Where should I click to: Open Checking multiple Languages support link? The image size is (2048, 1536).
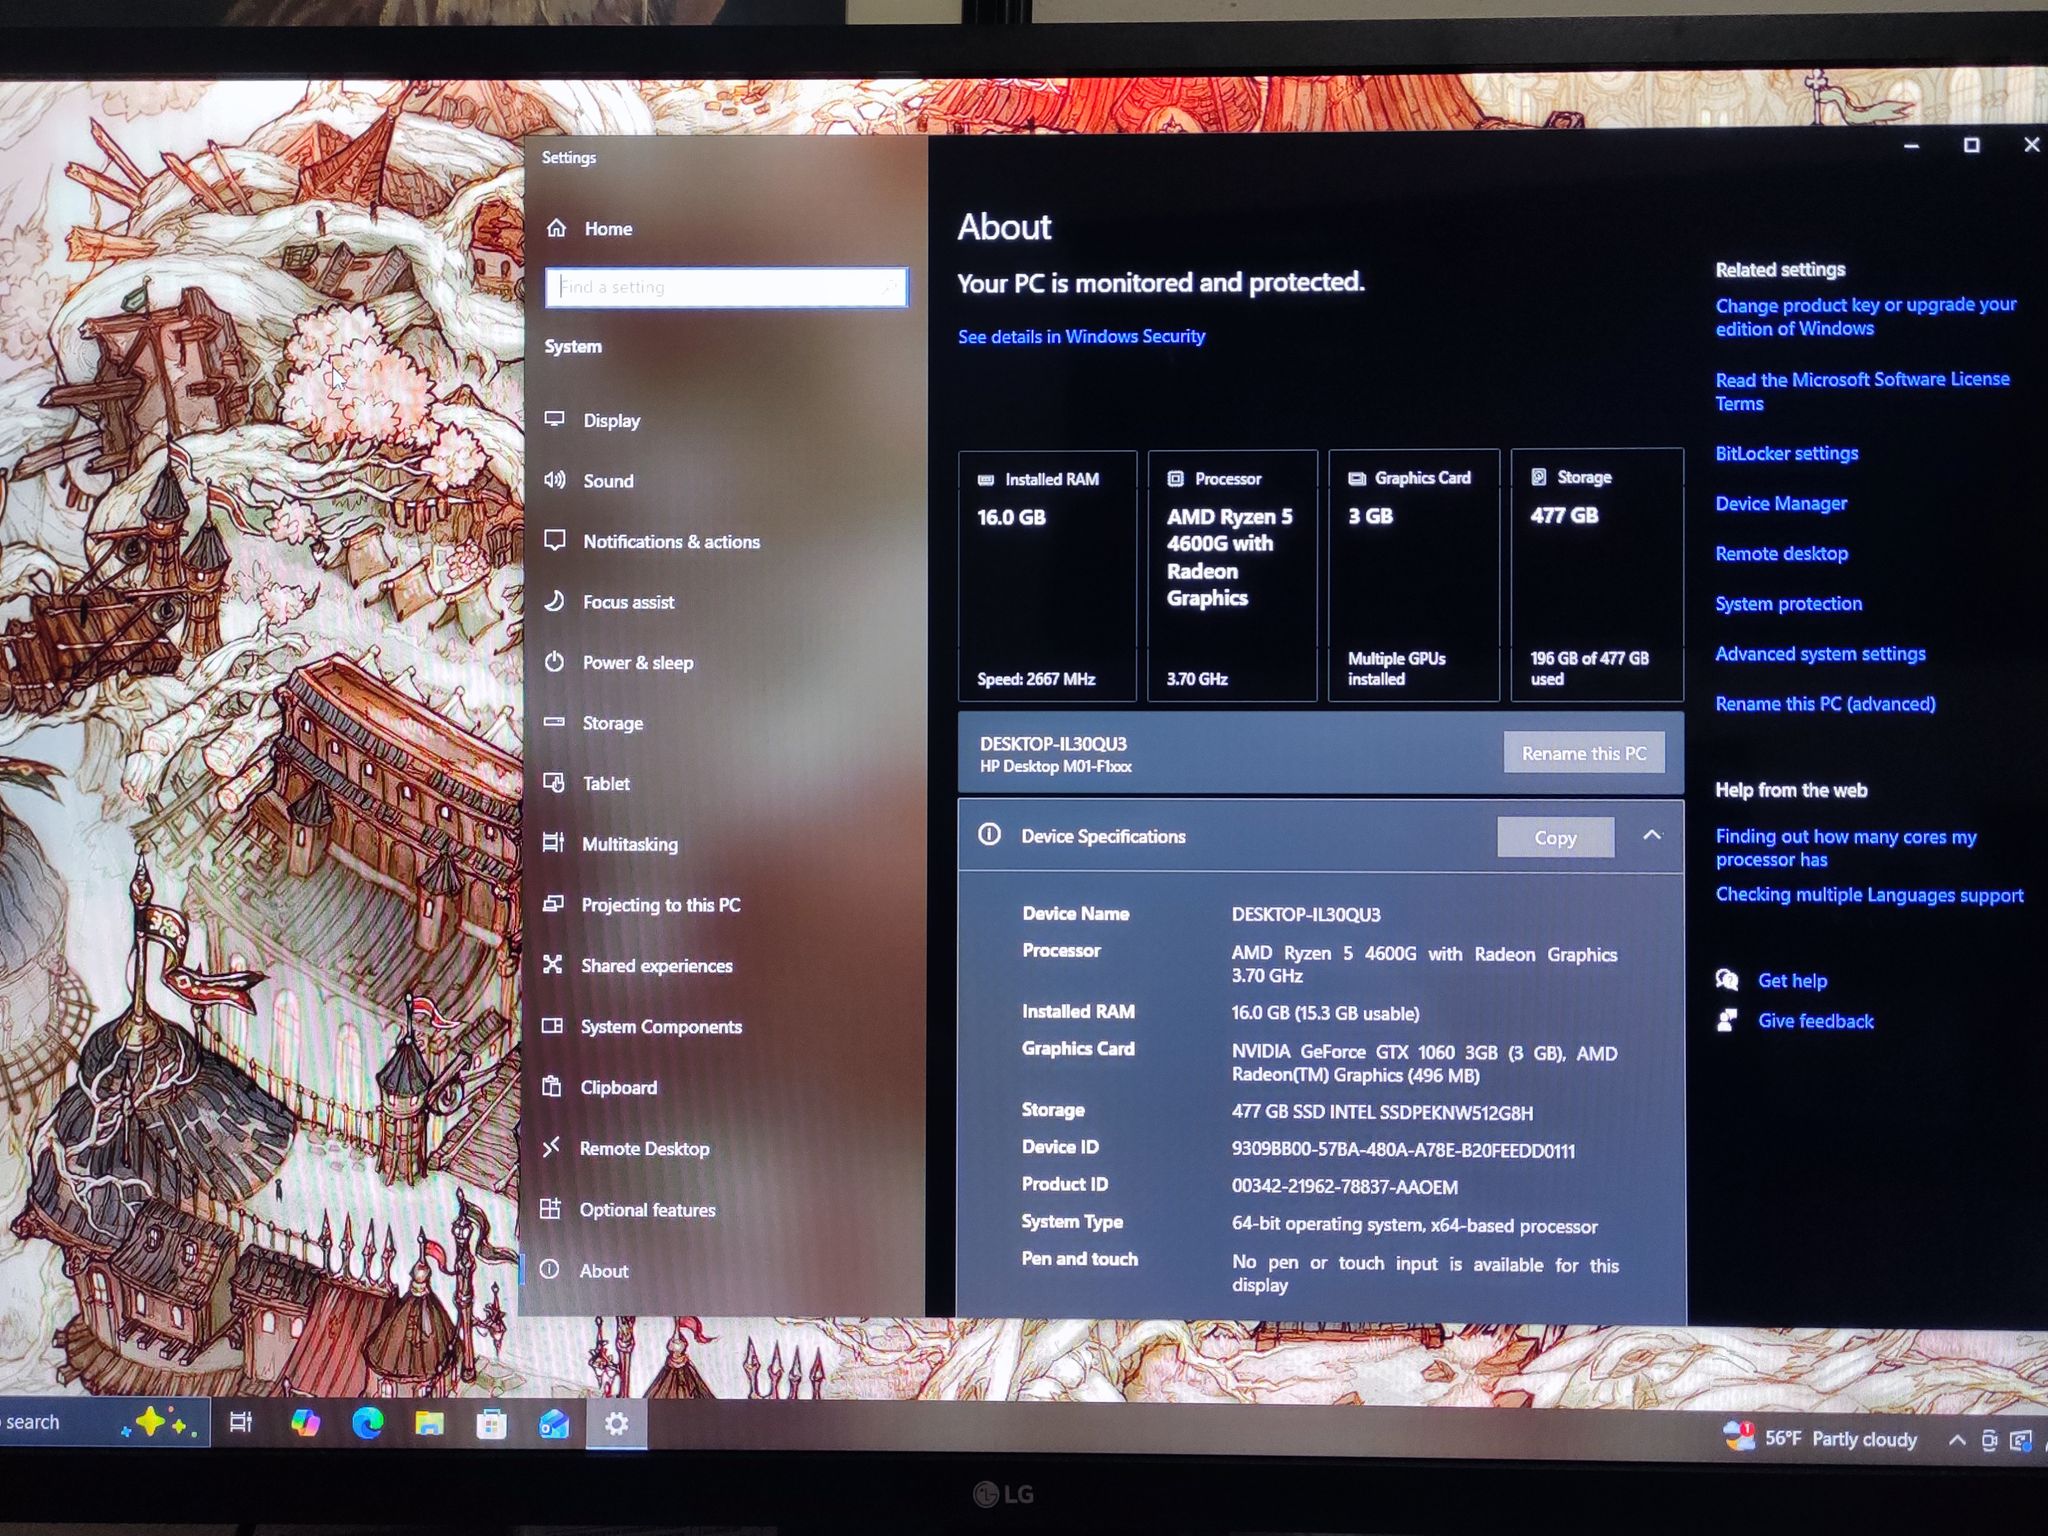tap(1869, 895)
